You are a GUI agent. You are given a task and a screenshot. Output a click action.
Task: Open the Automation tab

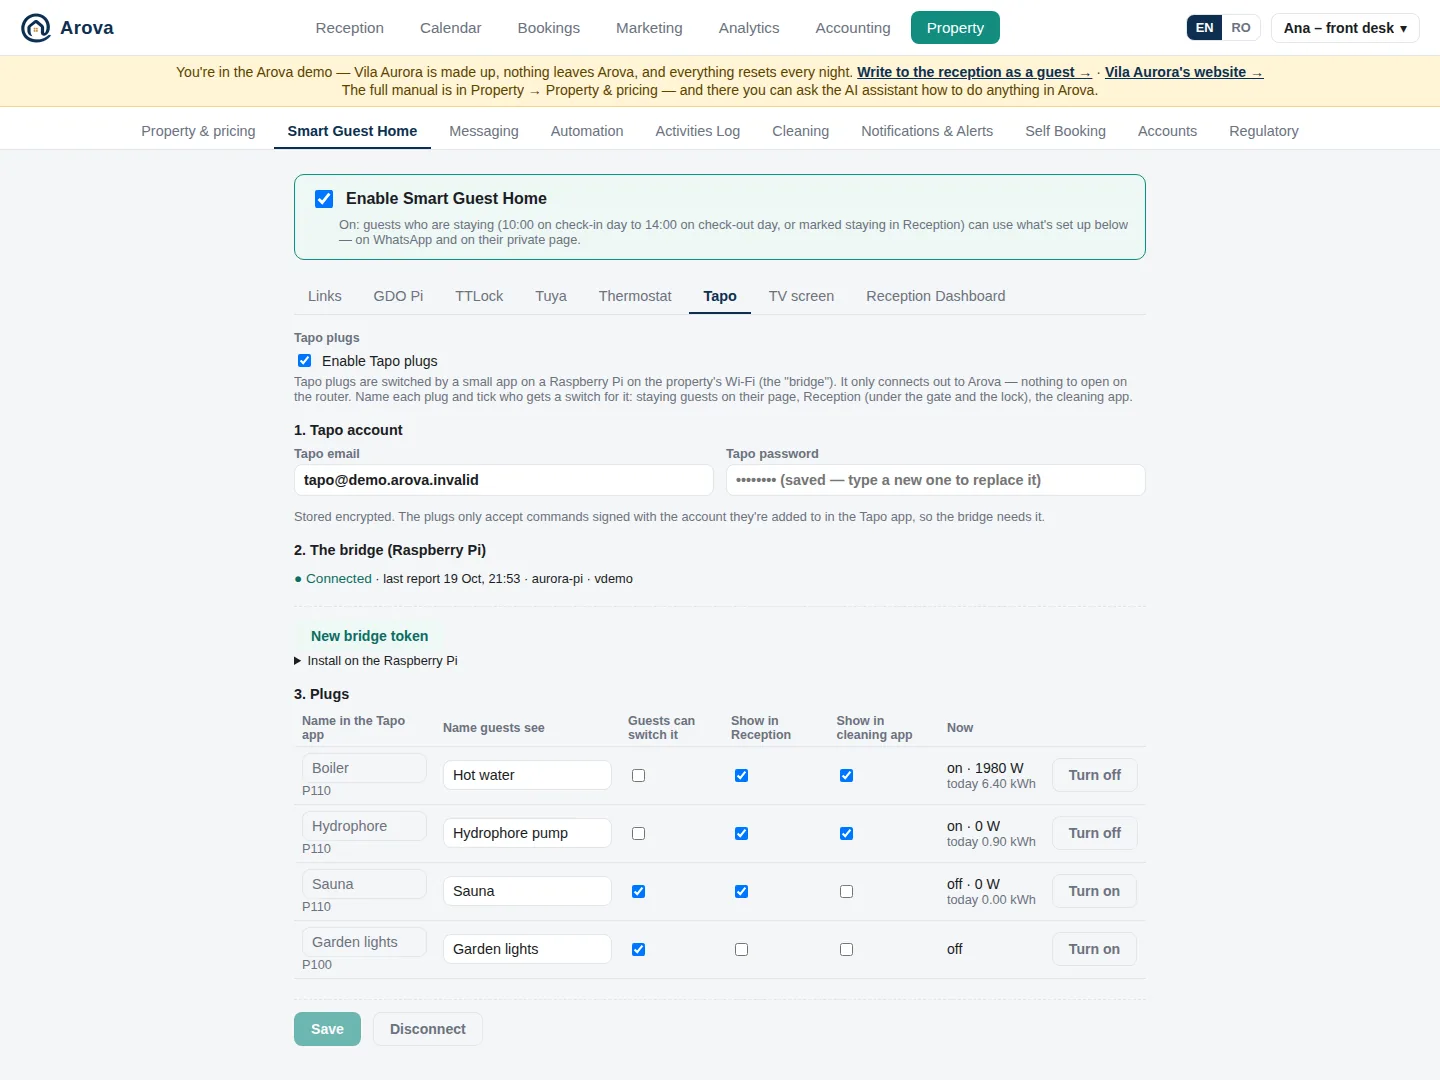(x=587, y=131)
